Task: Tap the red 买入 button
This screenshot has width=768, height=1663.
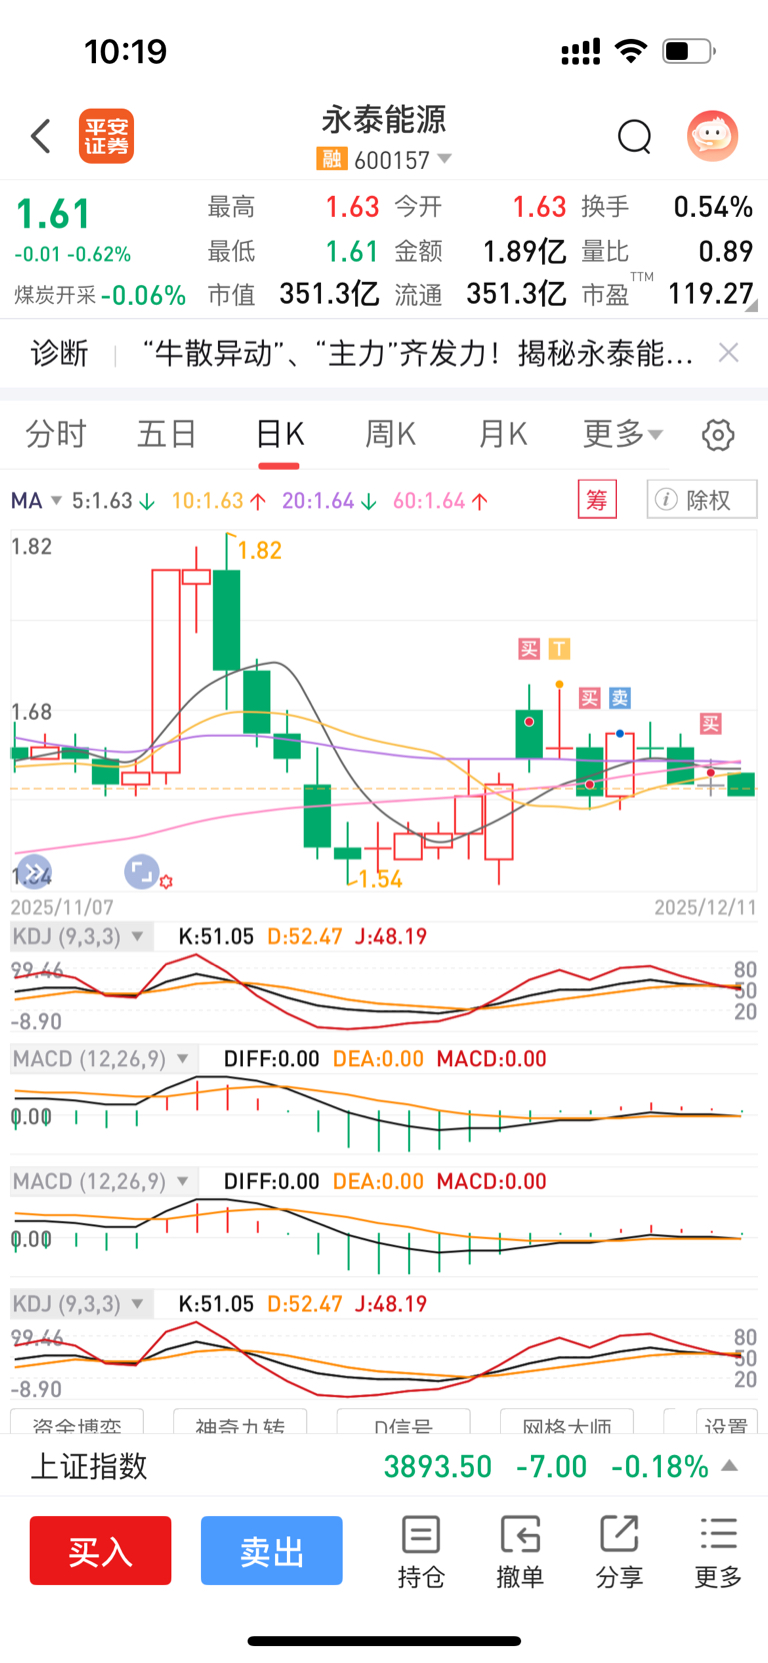Action: [x=100, y=1550]
